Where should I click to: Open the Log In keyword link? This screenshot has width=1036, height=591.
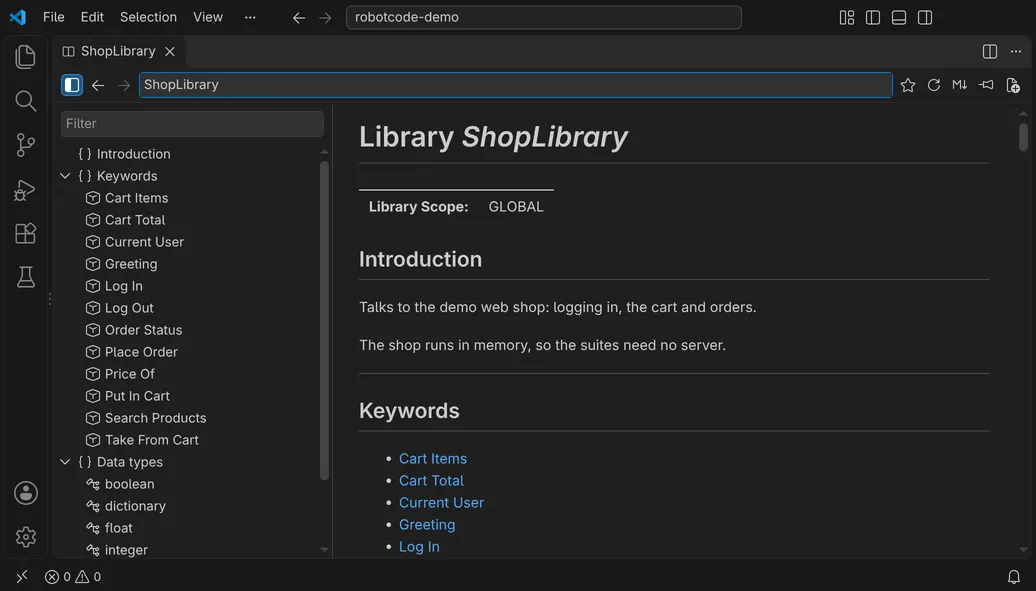pos(419,547)
